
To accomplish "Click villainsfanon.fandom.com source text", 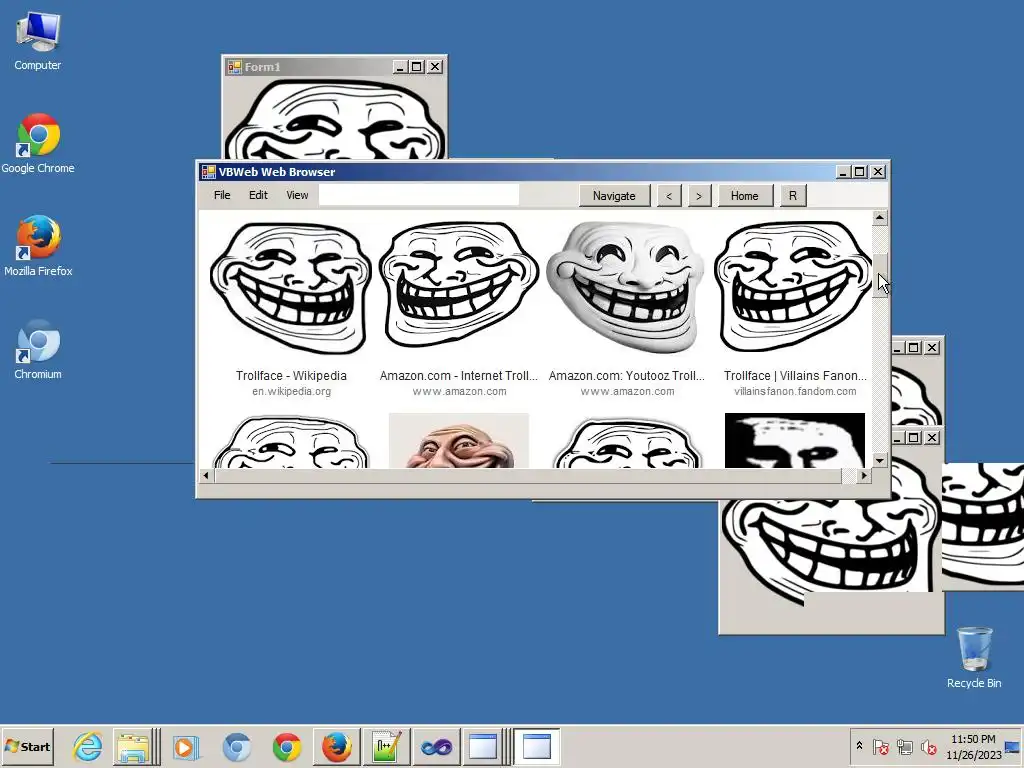I will pyautogui.click(x=795, y=391).
